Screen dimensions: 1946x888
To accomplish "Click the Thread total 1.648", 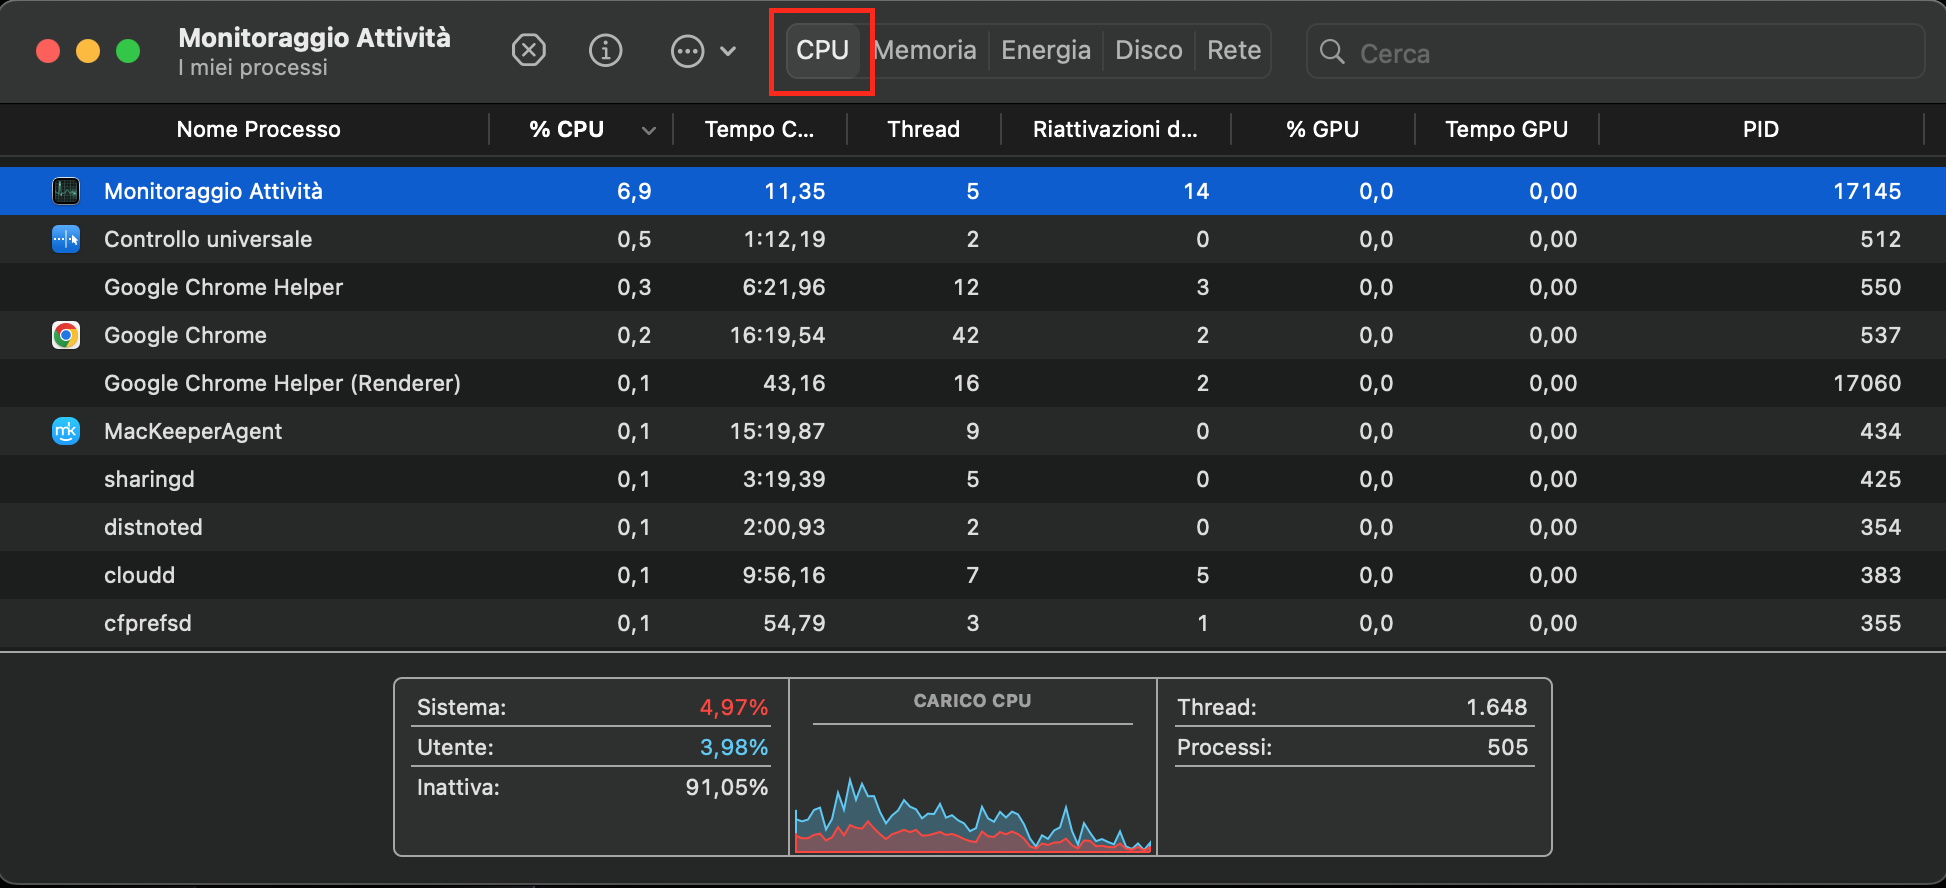I will click(1497, 707).
